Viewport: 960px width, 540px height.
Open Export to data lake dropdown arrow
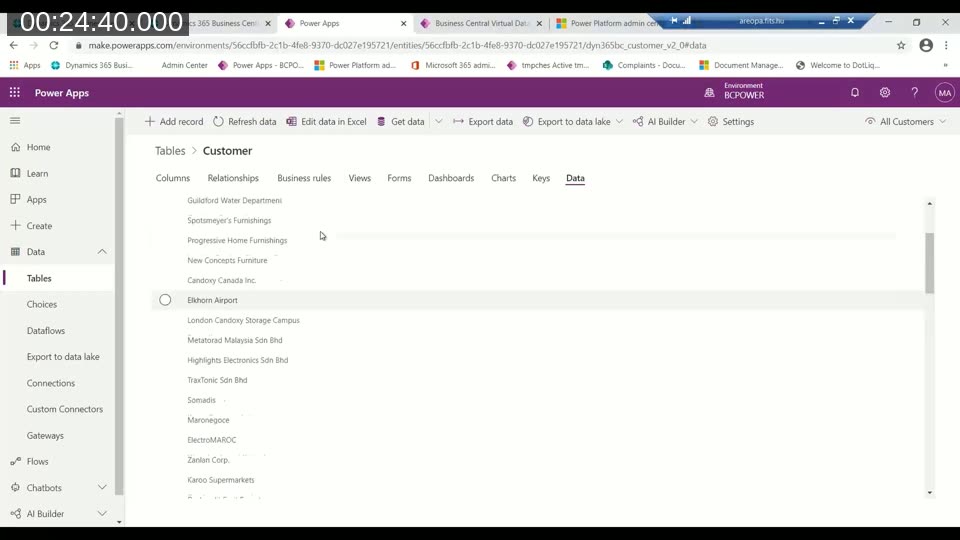click(x=619, y=122)
